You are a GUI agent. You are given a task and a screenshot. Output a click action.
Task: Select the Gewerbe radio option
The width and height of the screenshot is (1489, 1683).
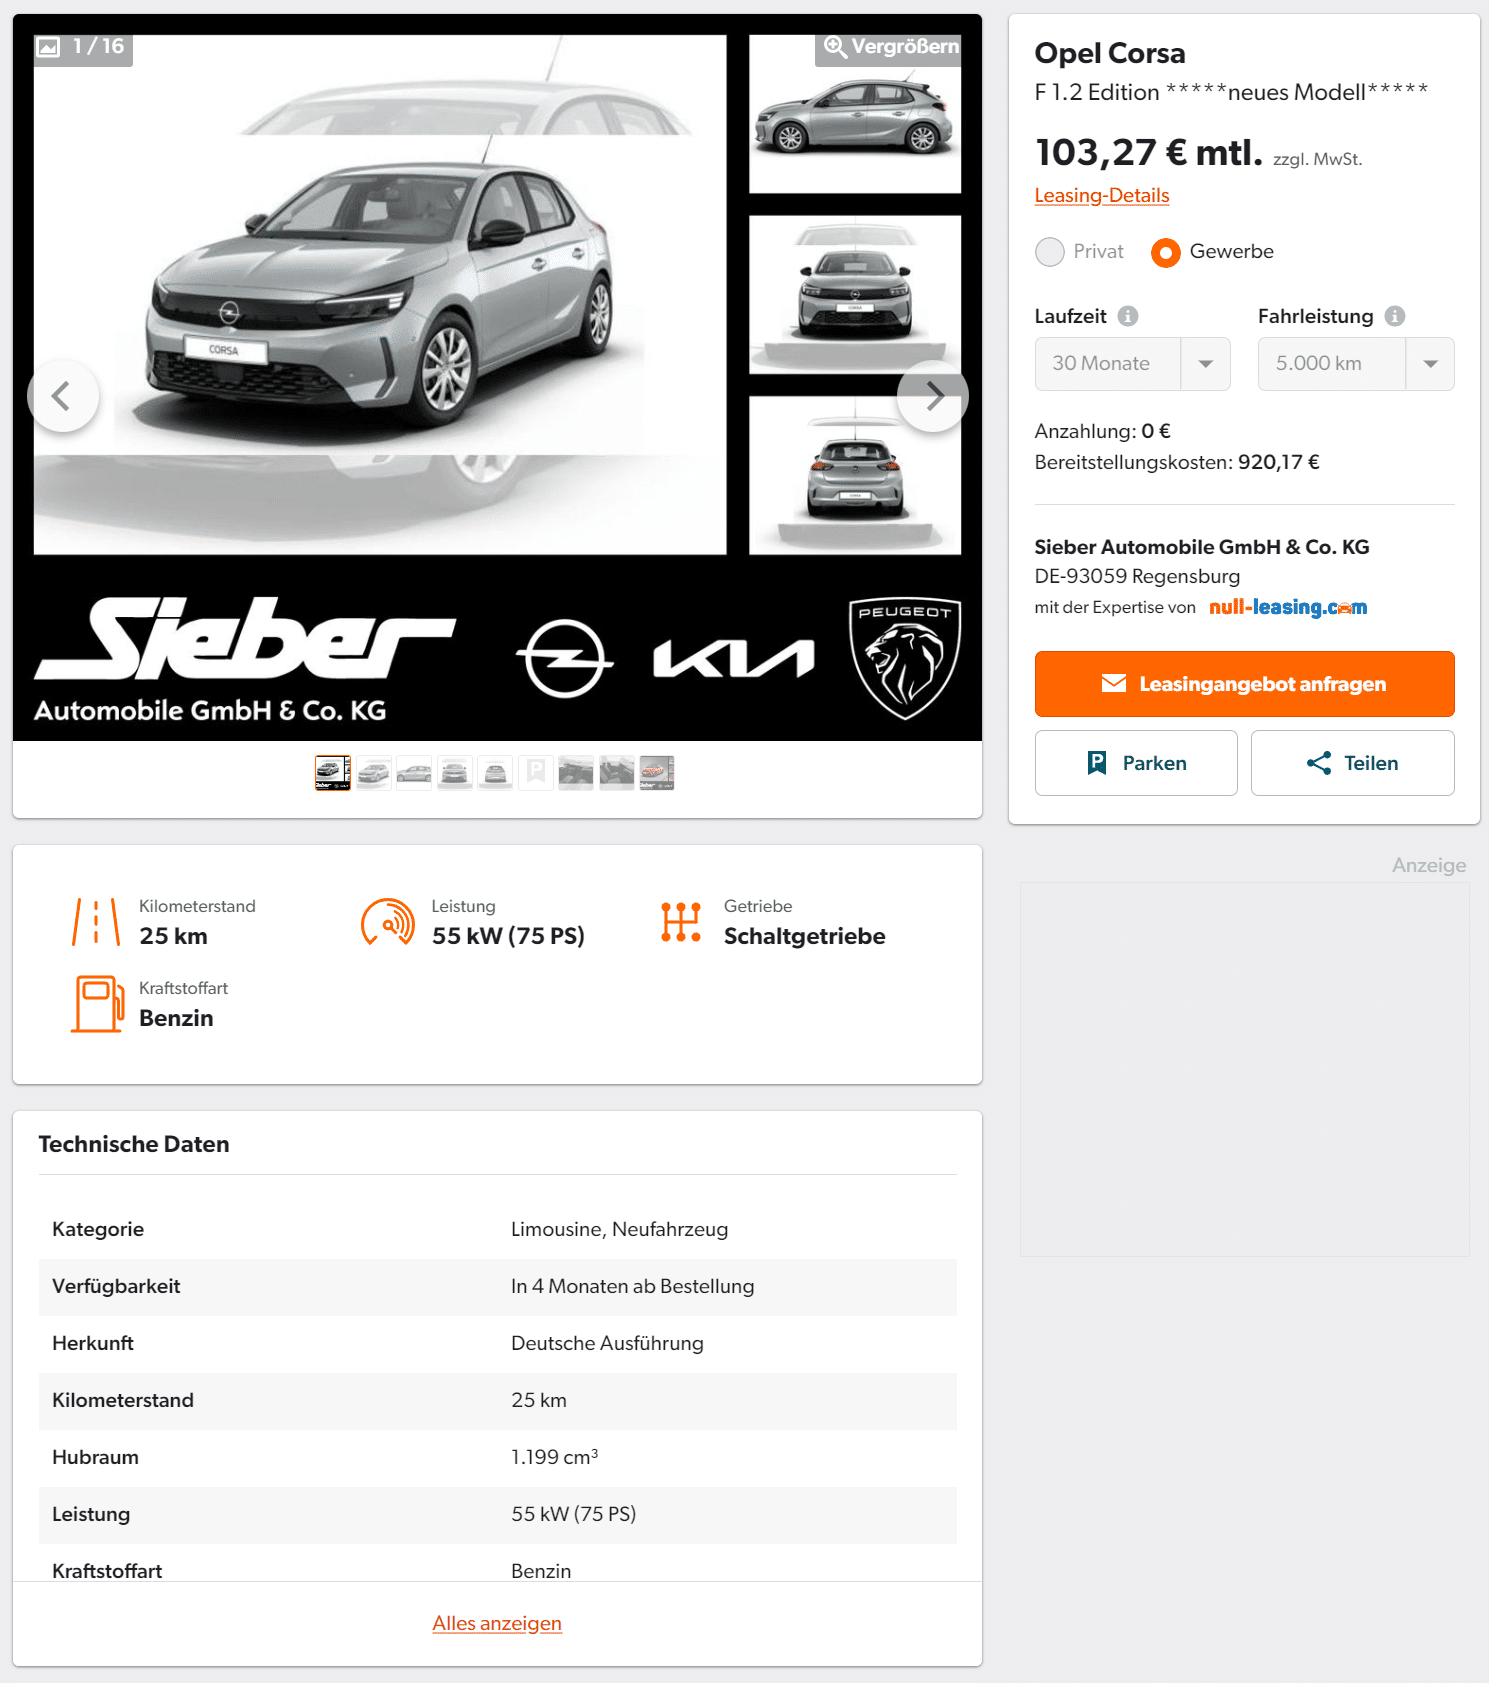1165,252
